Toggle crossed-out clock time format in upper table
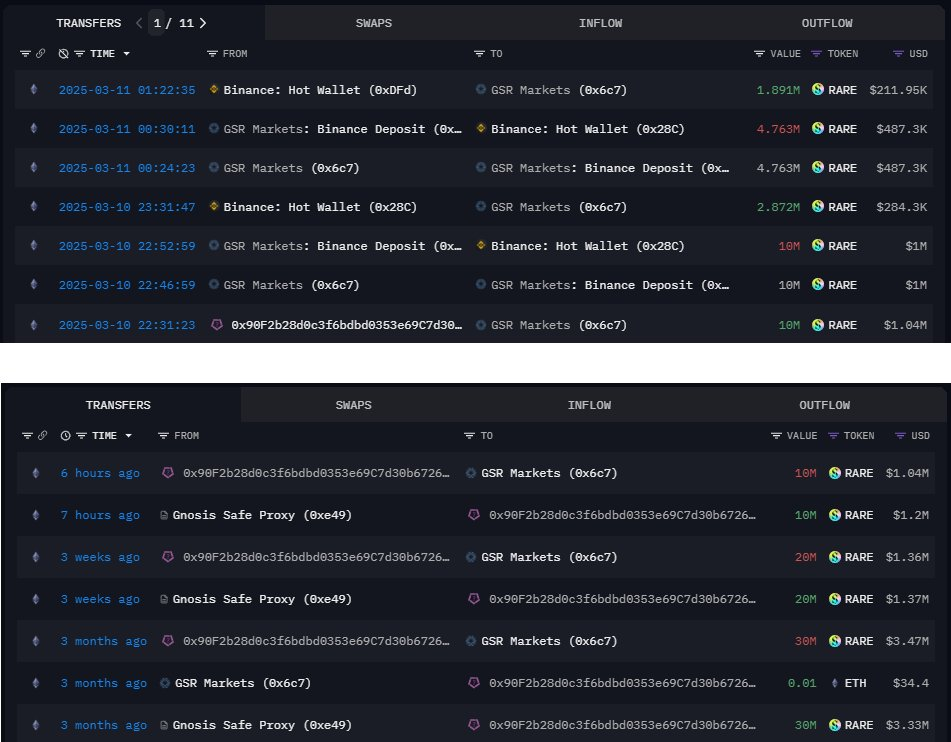 coord(64,53)
